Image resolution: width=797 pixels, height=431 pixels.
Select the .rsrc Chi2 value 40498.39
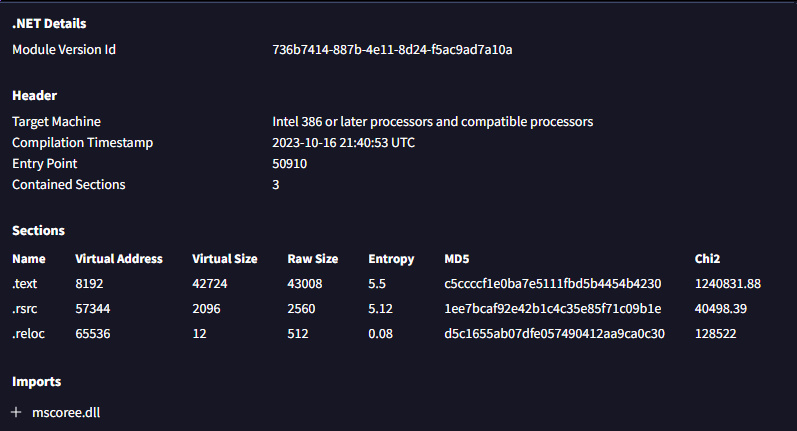click(x=721, y=309)
